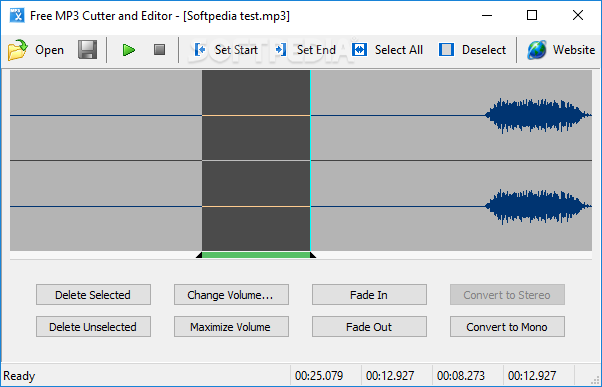Apply Fade Out to the selection
This screenshot has height=387, width=602.
click(x=369, y=327)
